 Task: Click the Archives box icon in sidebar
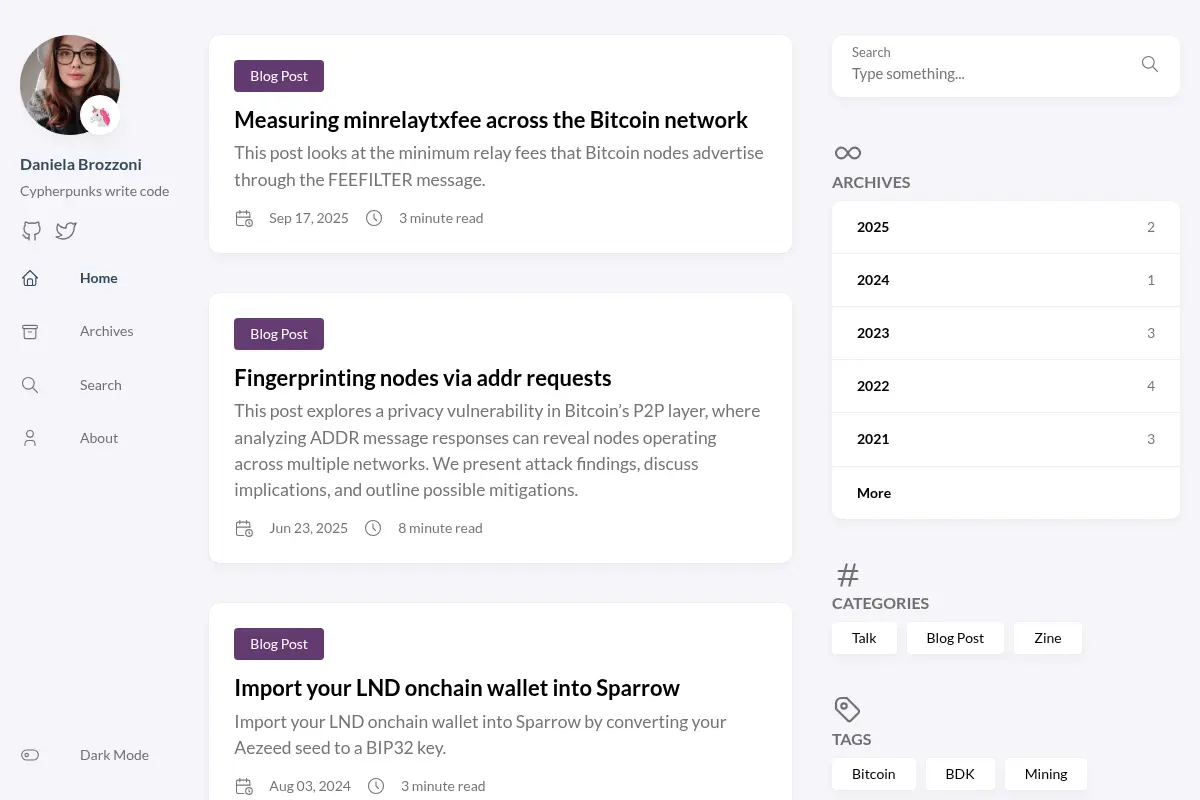coord(30,331)
